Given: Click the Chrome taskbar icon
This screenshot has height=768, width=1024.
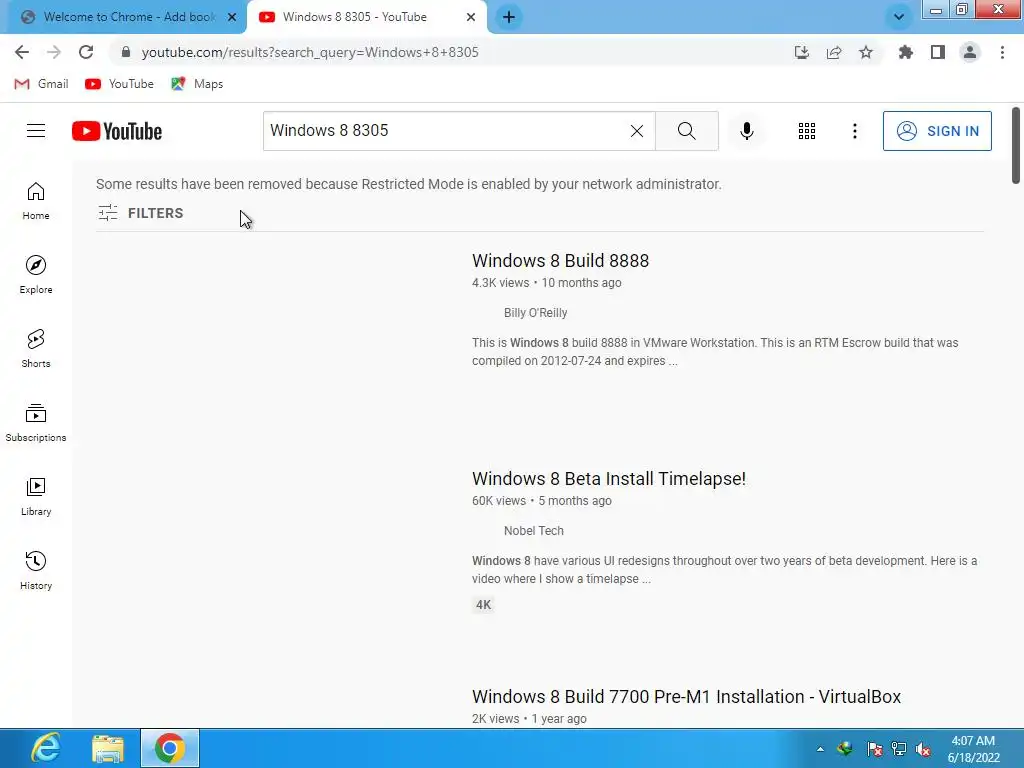Looking at the screenshot, I should pyautogui.click(x=170, y=748).
